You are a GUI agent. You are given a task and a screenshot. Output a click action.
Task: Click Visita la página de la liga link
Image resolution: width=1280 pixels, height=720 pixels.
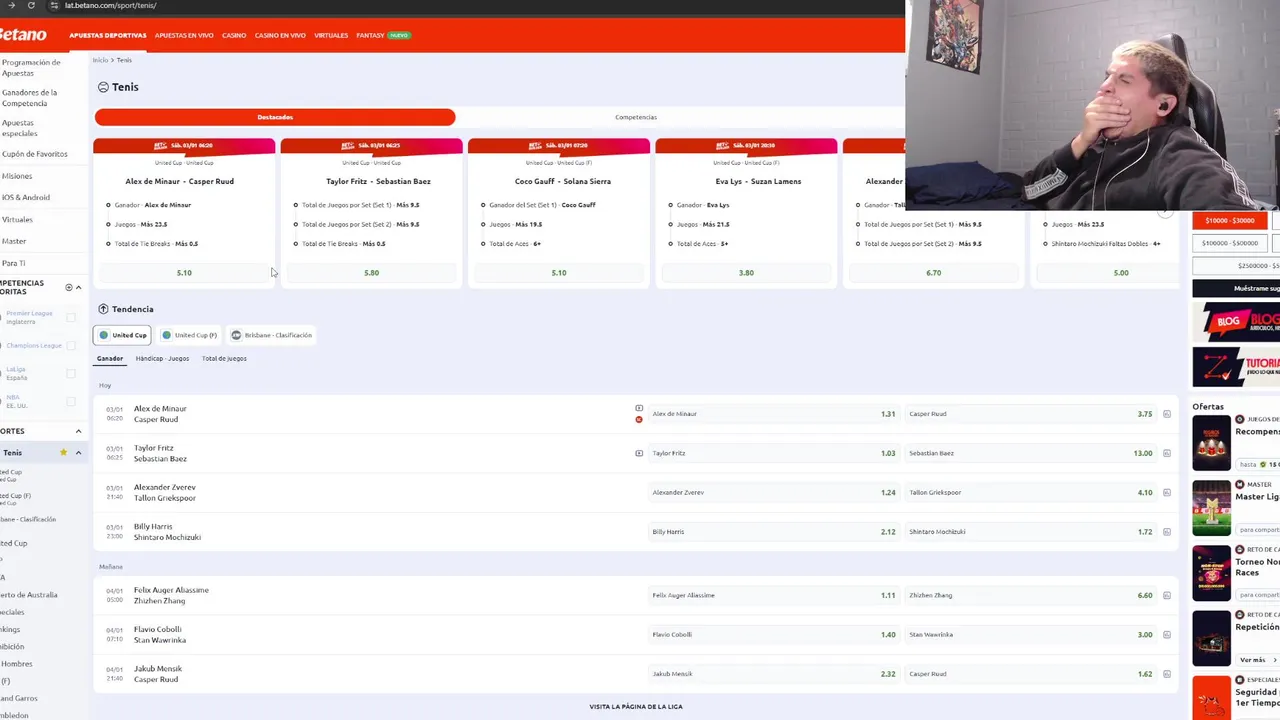click(636, 707)
